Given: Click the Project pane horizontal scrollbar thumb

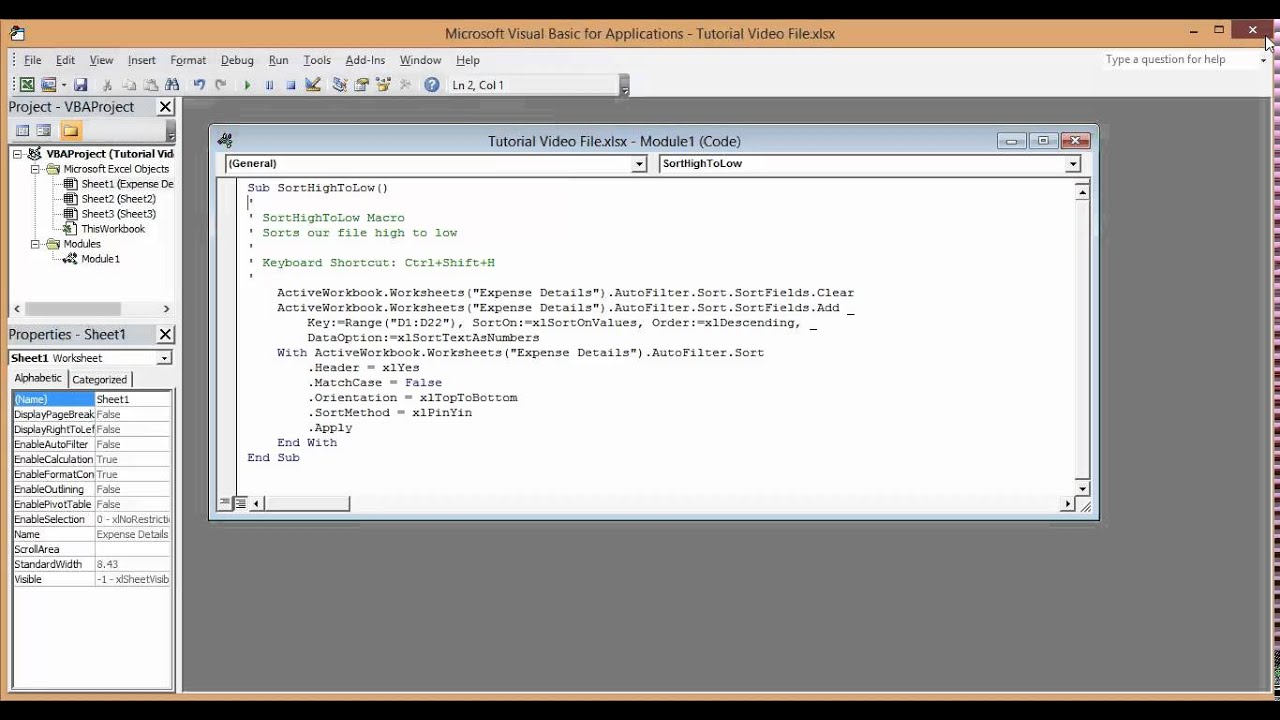Looking at the screenshot, I should (73, 309).
